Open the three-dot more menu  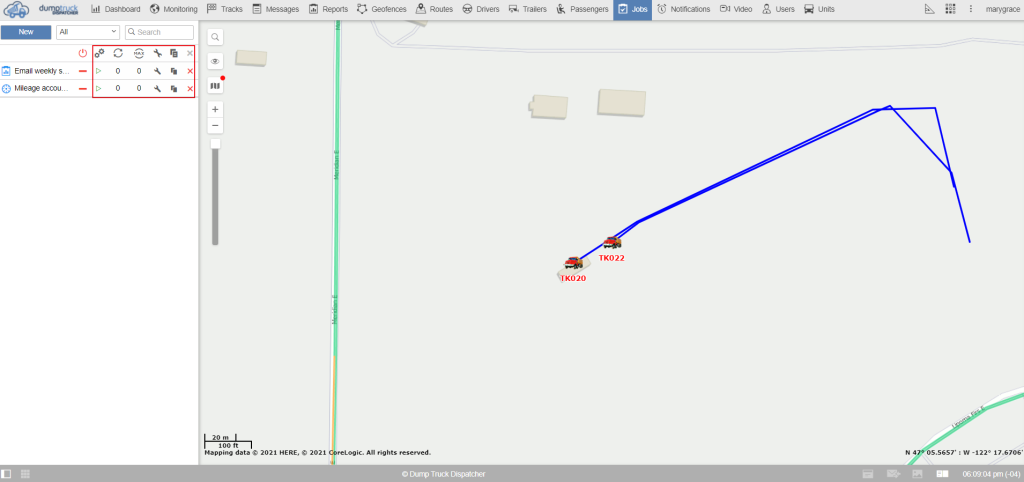point(971,9)
